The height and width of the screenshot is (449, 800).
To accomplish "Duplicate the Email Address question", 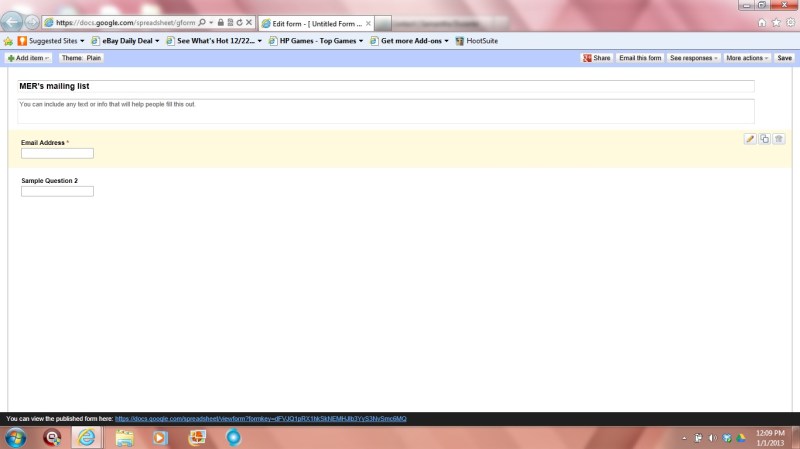I will click(x=764, y=139).
